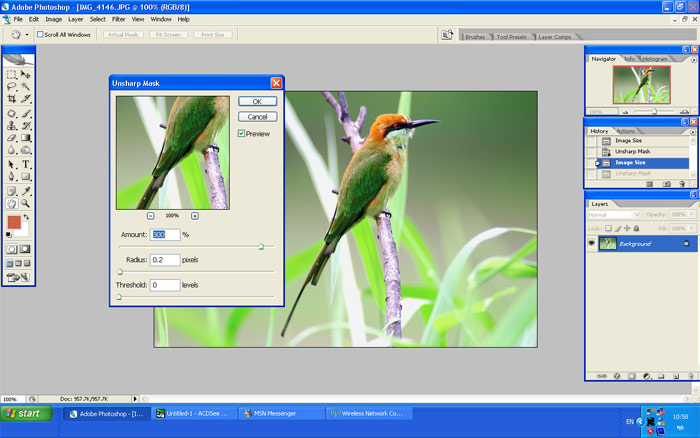The width and height of the screenshot is (700, 438).
Task: Select the Blur tool
Action: click(x=12, y=150)
